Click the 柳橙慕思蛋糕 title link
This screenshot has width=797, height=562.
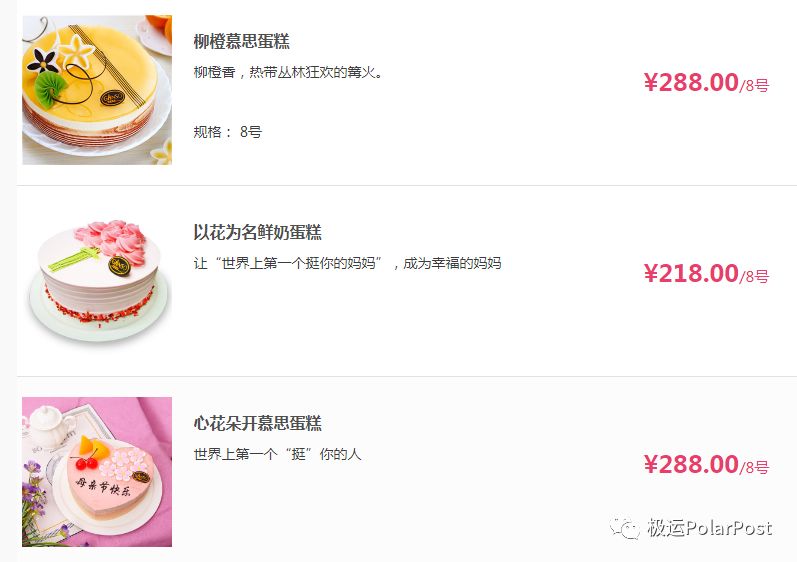coord(241,41)
